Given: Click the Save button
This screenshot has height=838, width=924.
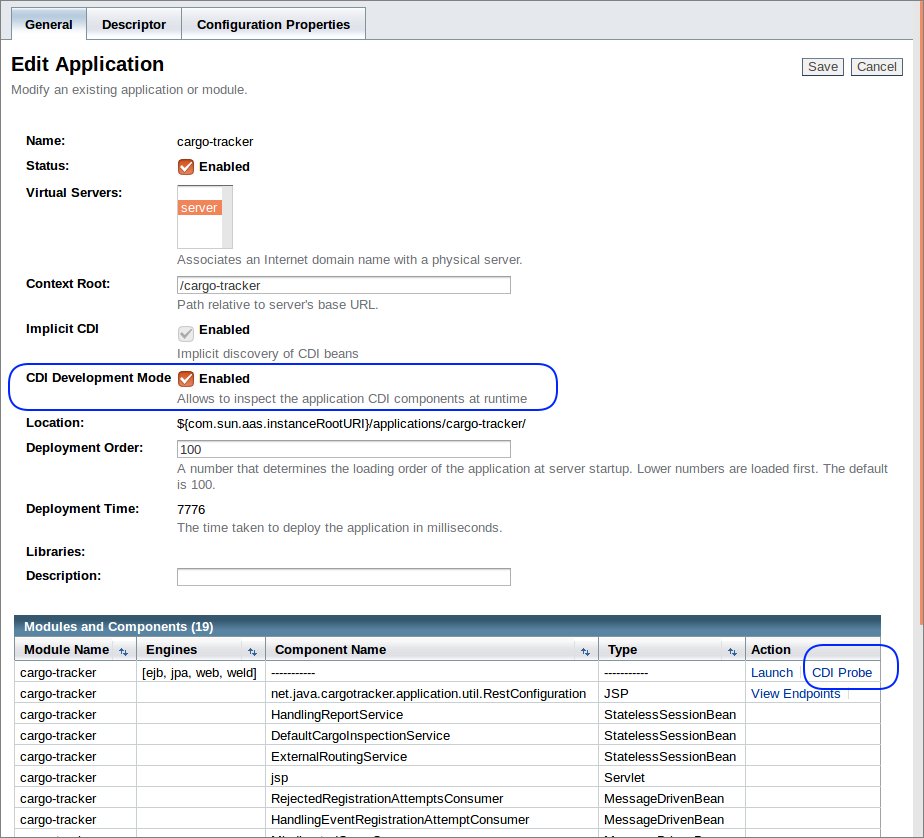Looking at the screenshot, I should pyautogui.click(x=823, y=67).
